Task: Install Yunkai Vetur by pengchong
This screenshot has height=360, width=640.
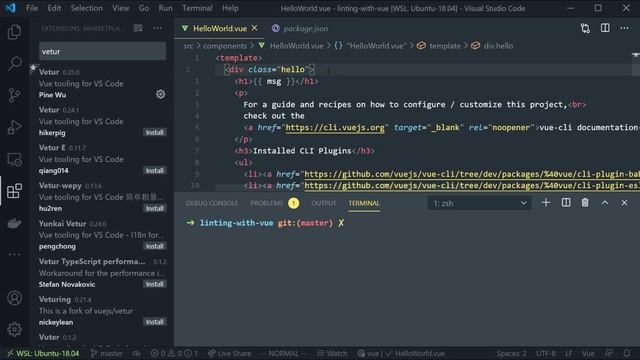Action: coord(155,246)
